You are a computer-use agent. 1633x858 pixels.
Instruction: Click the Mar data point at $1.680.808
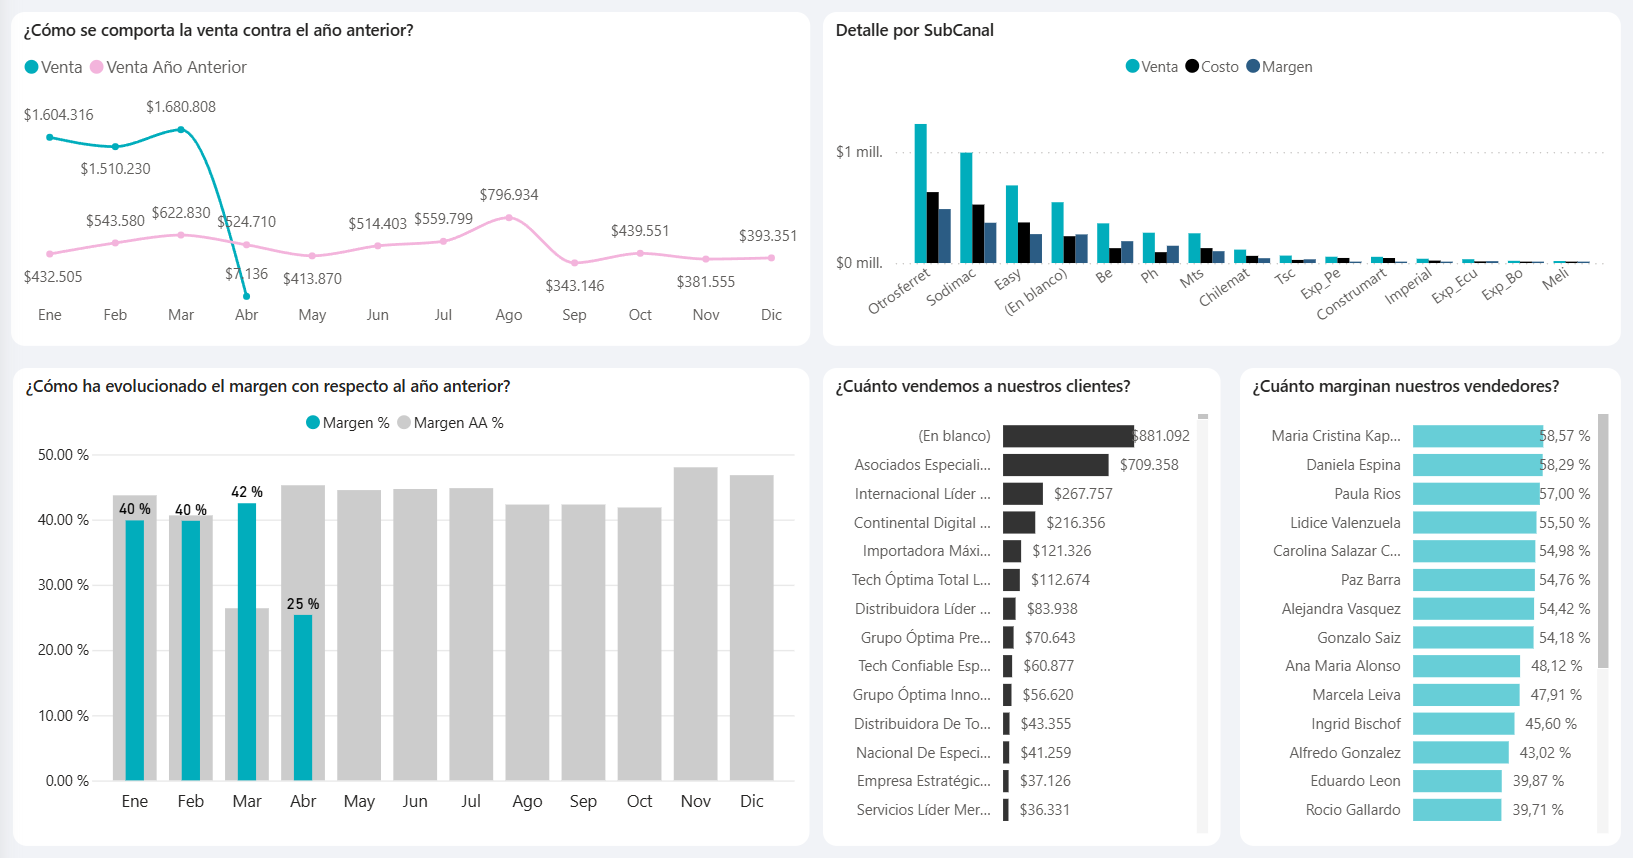(181, 129)
